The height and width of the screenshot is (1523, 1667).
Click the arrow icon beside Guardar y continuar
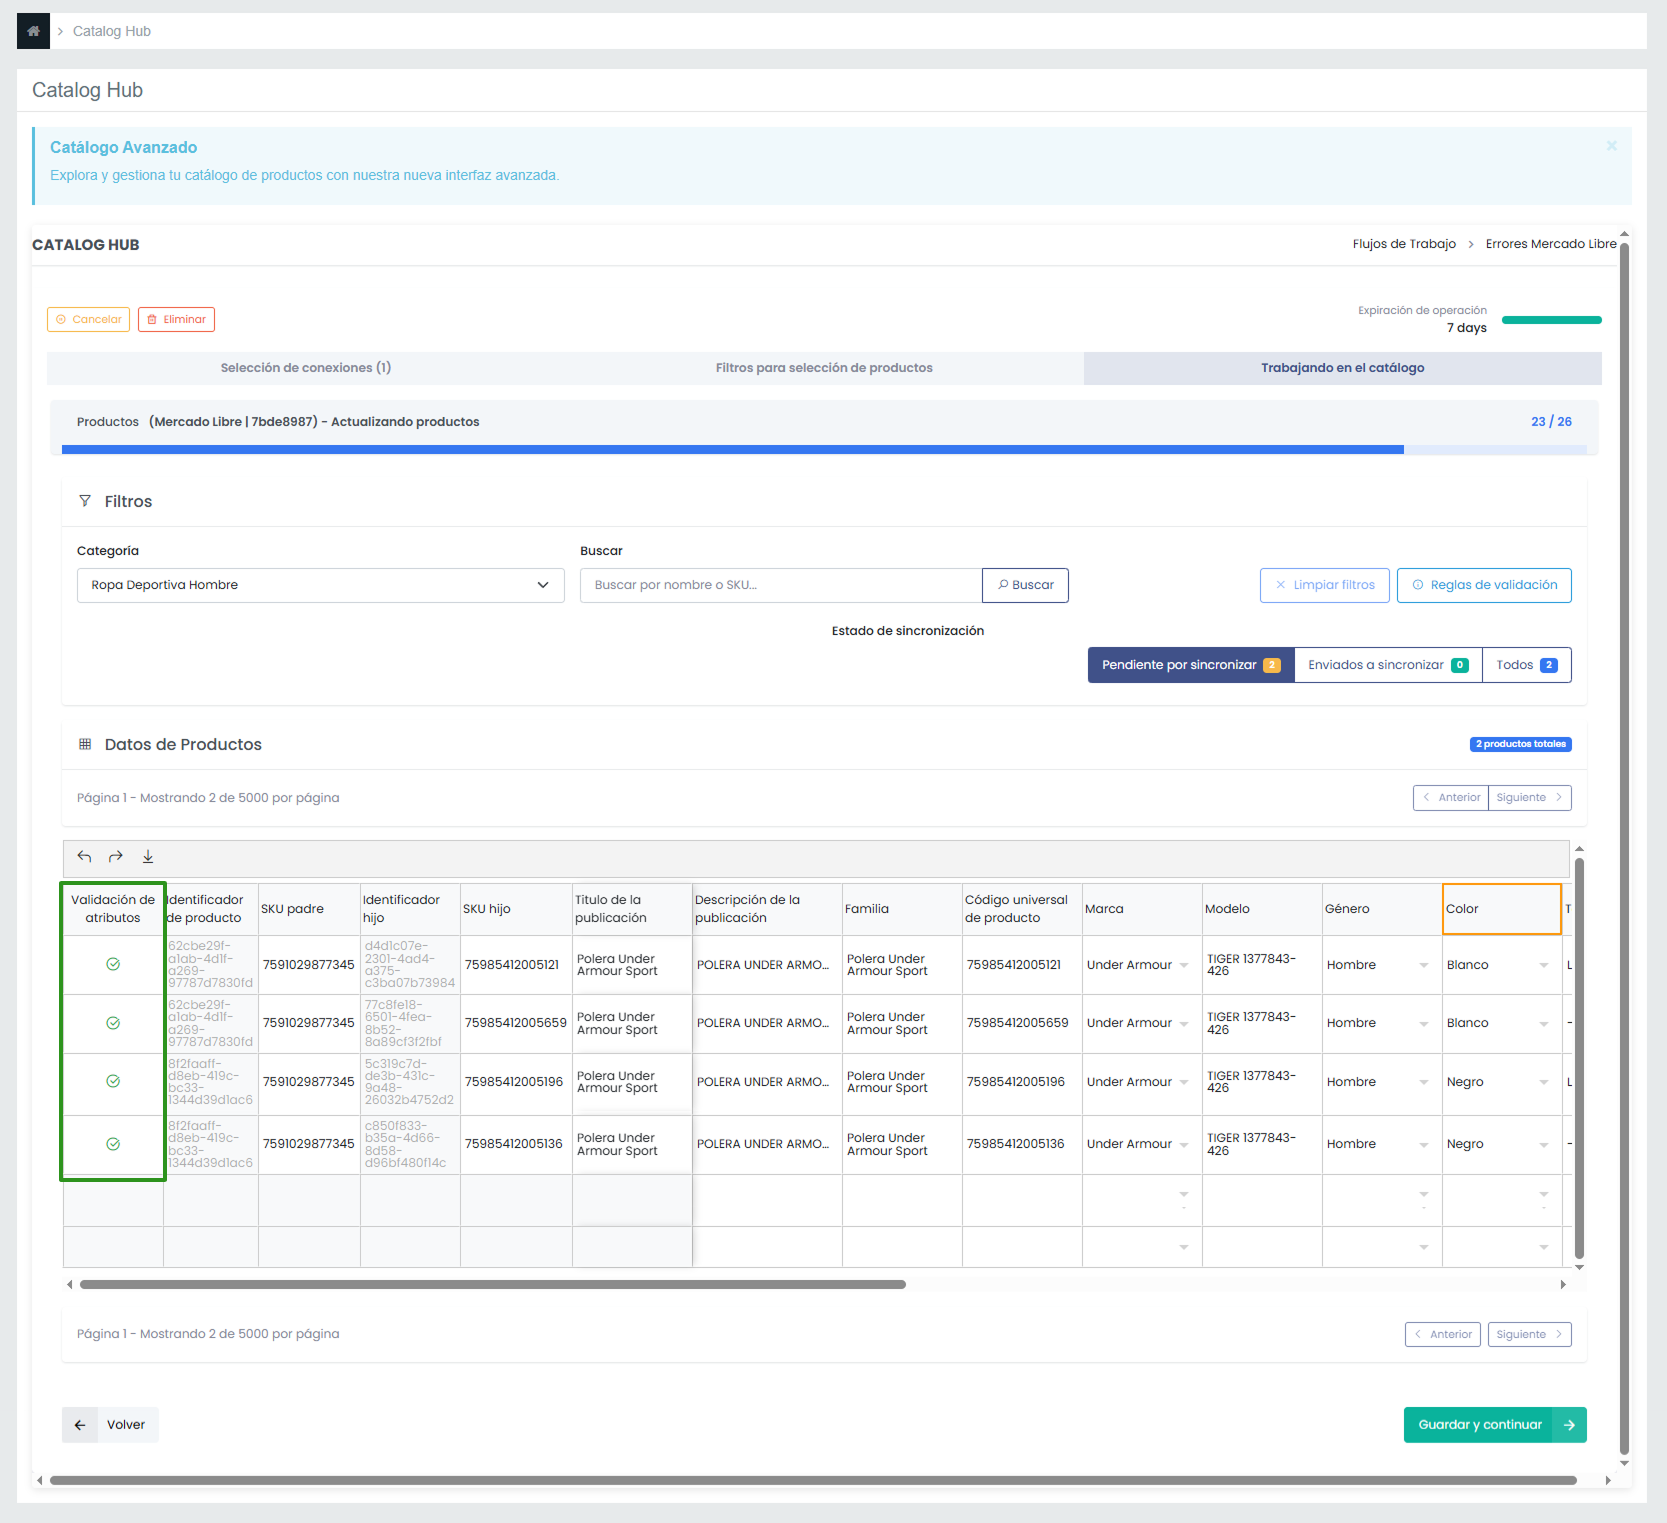[x=1569, y=1425]
